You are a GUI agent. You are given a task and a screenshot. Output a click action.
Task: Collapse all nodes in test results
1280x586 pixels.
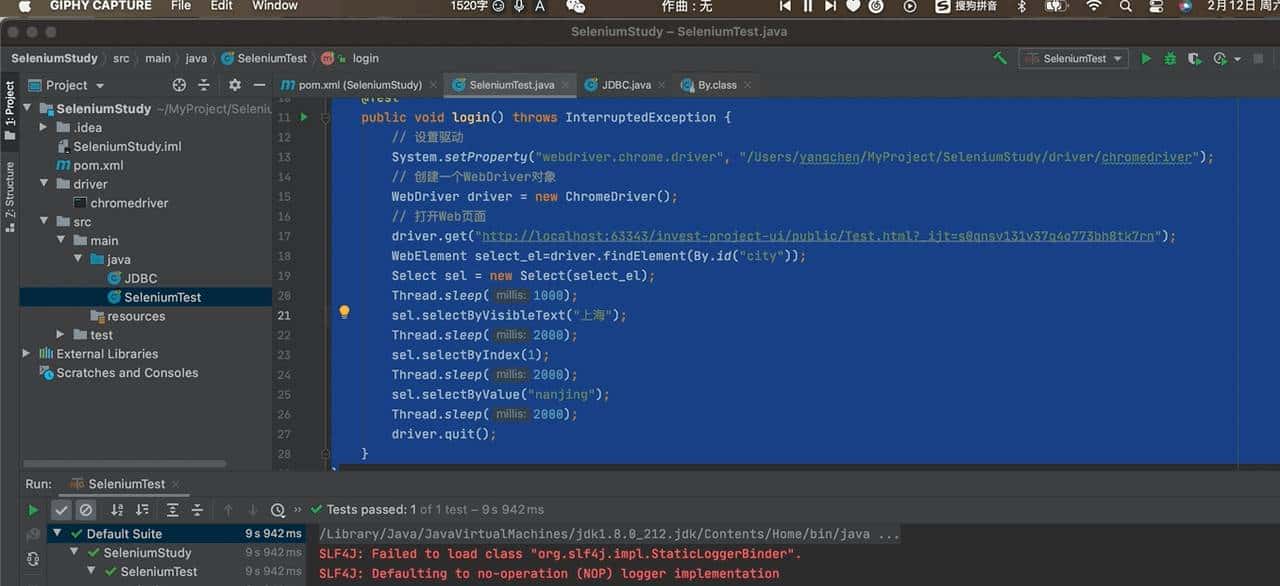197,509
